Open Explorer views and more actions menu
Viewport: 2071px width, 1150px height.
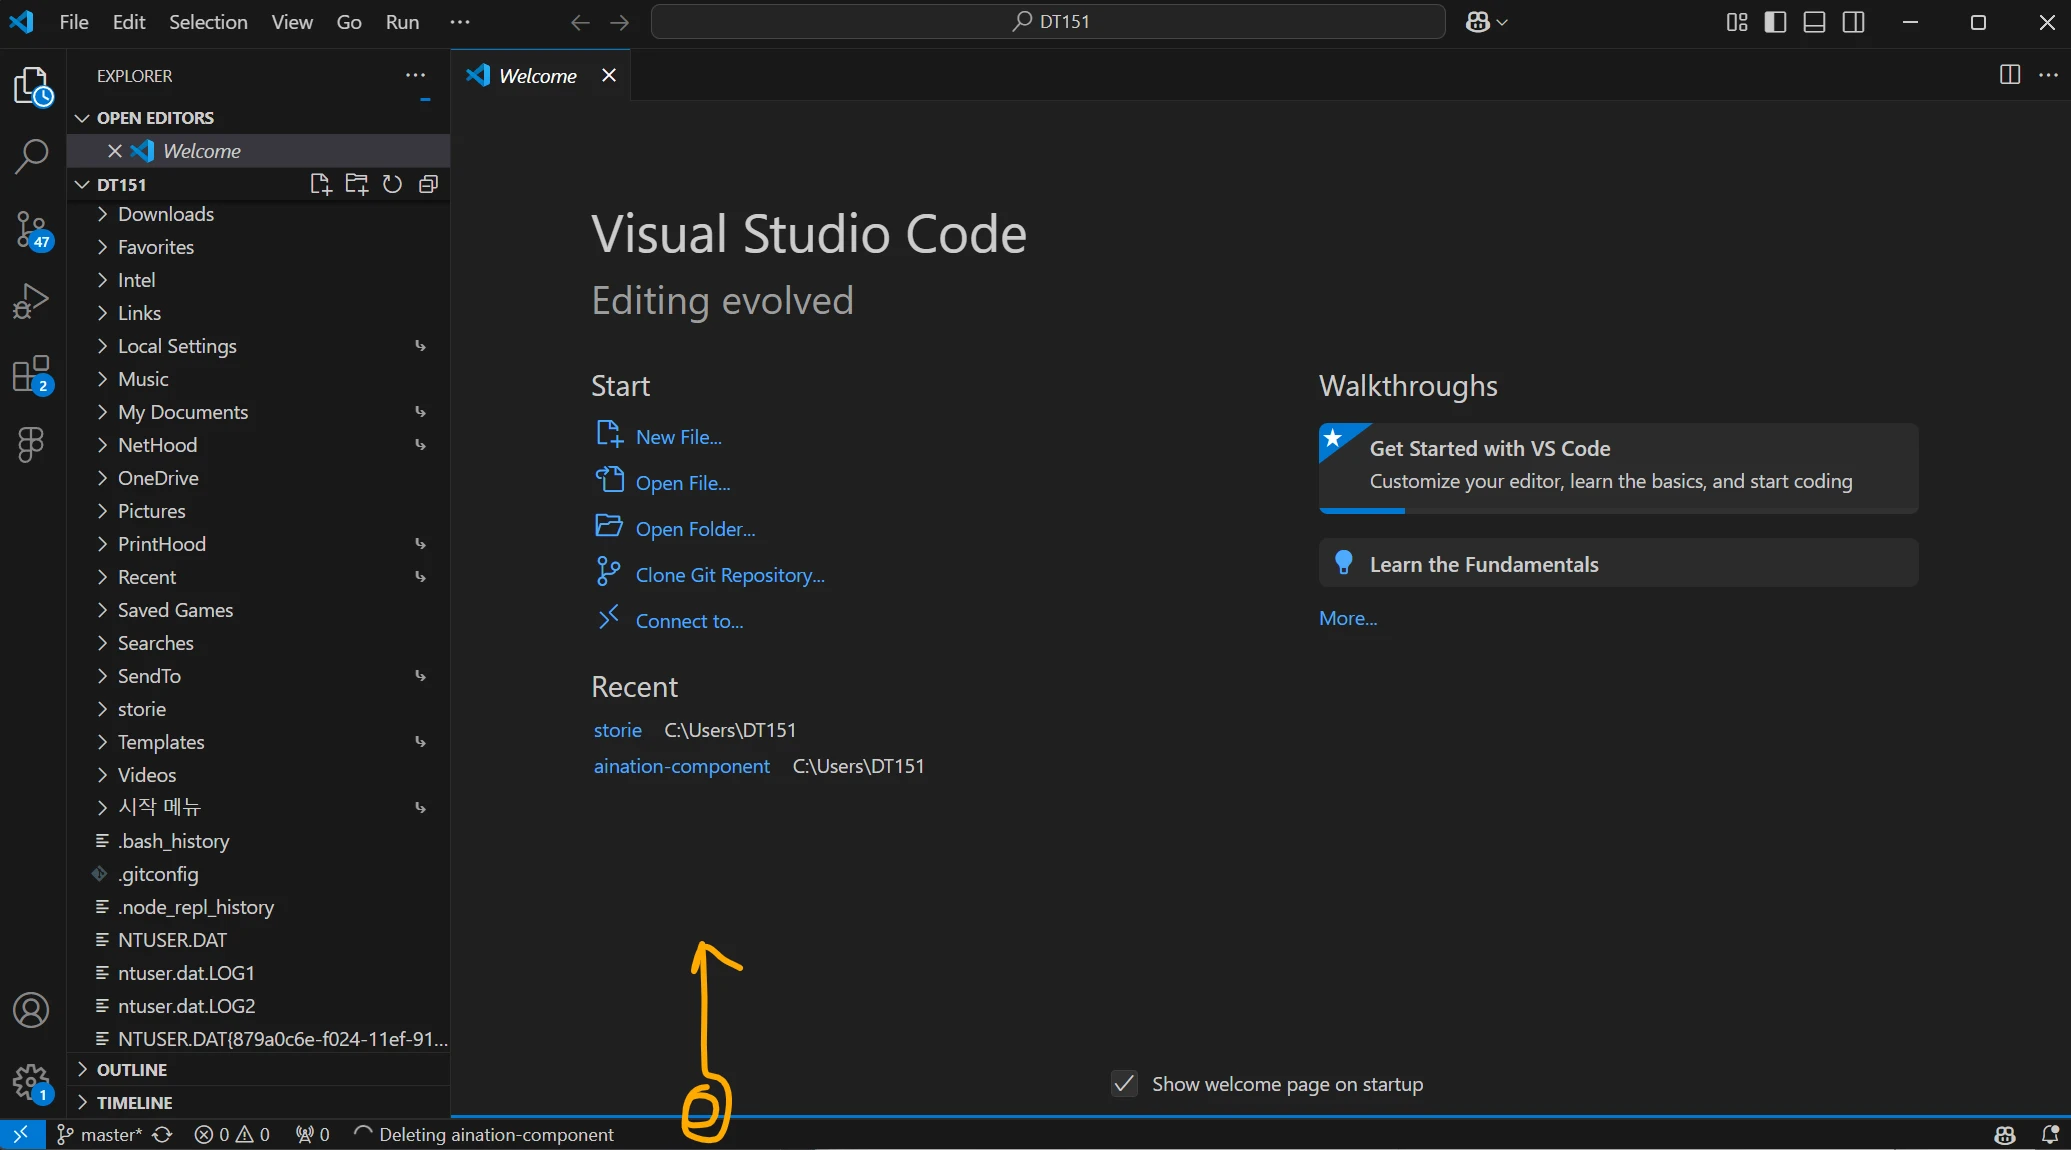click(x=415, y=76)
